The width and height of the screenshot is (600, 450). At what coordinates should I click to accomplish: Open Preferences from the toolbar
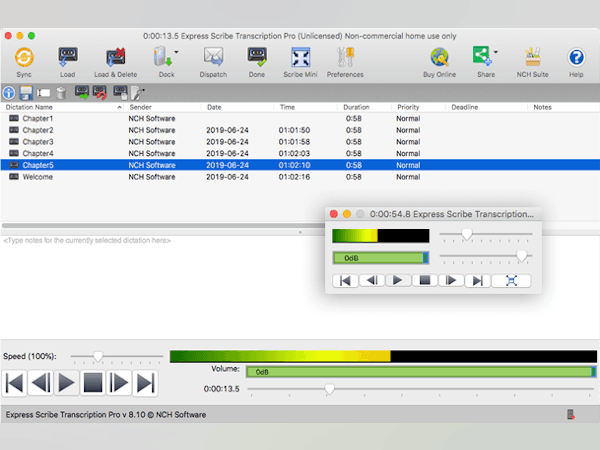pos(345,58)
